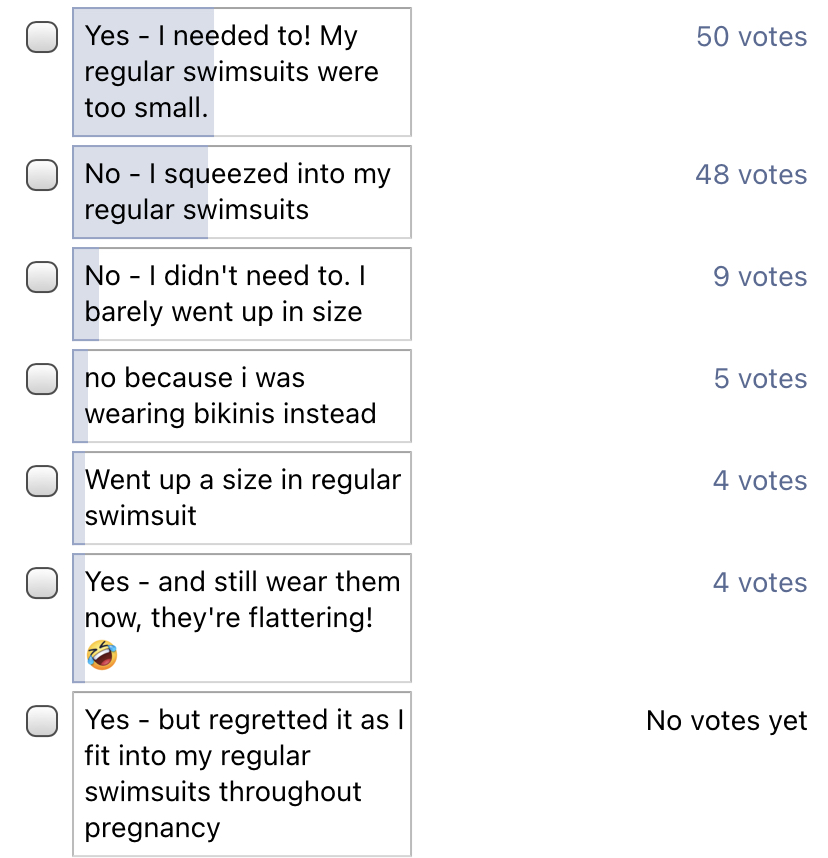View the 48 votes list
Screen dimensions: 828x858
[x=751, y=175]
